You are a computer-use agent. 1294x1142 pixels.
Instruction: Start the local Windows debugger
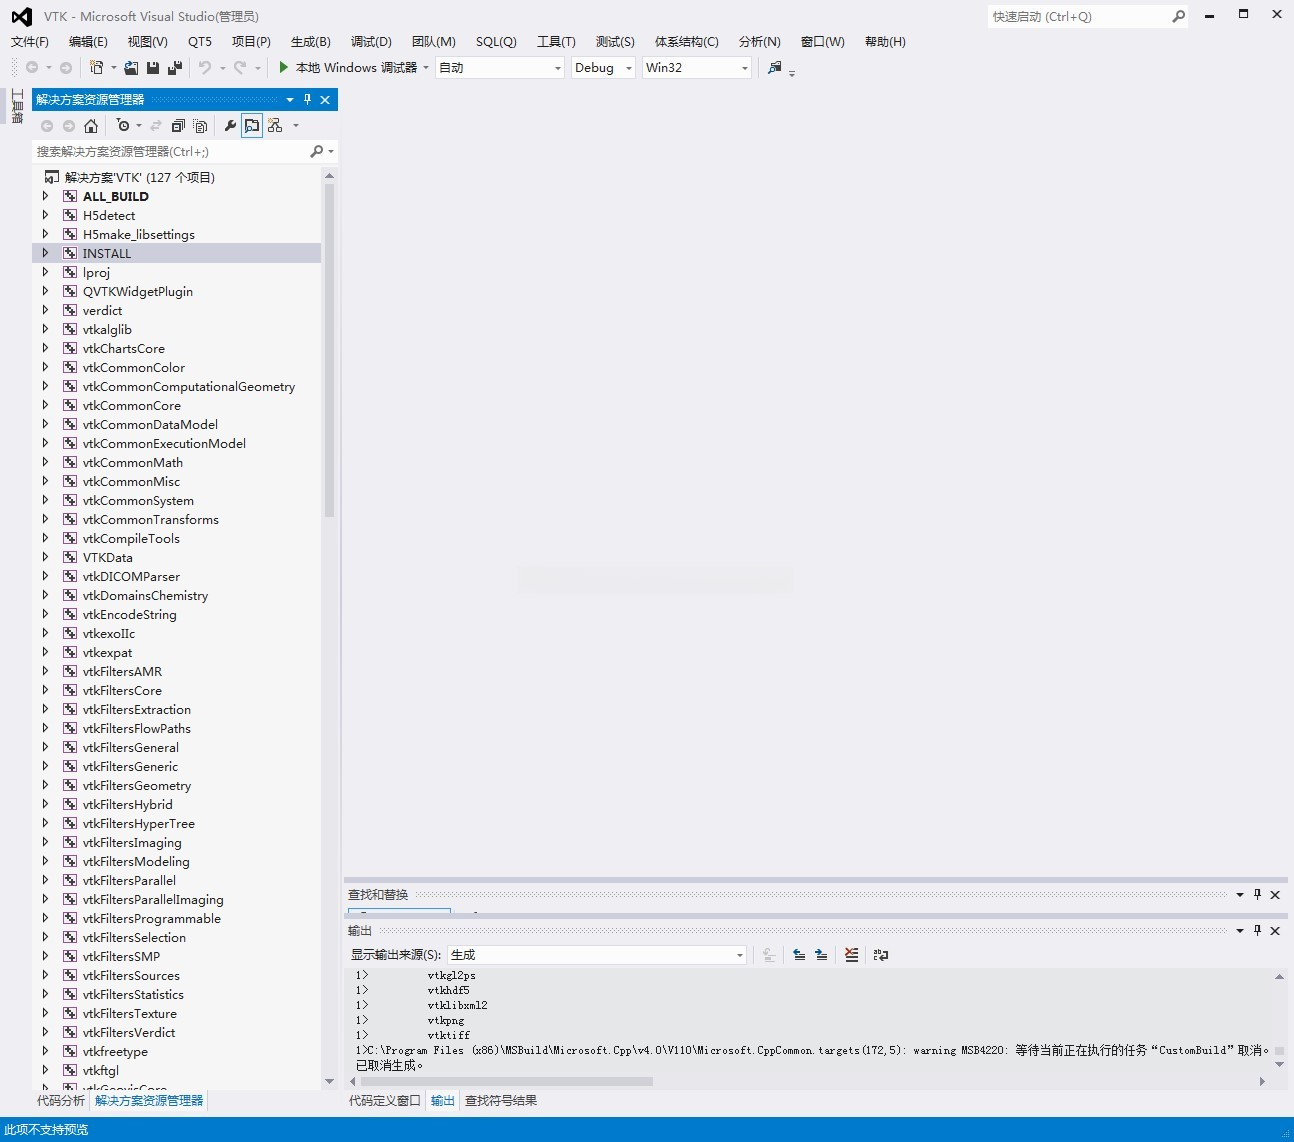[x=284, y=67]
